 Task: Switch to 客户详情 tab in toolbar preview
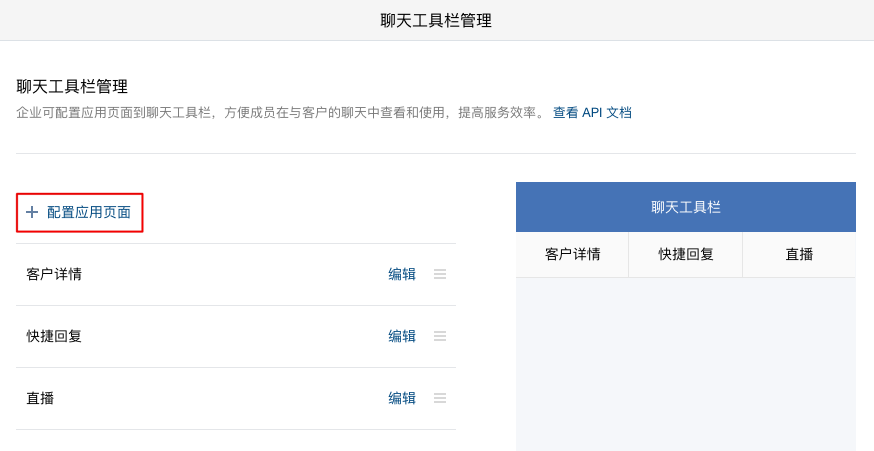pyautogui.click(x=572, y=254)
